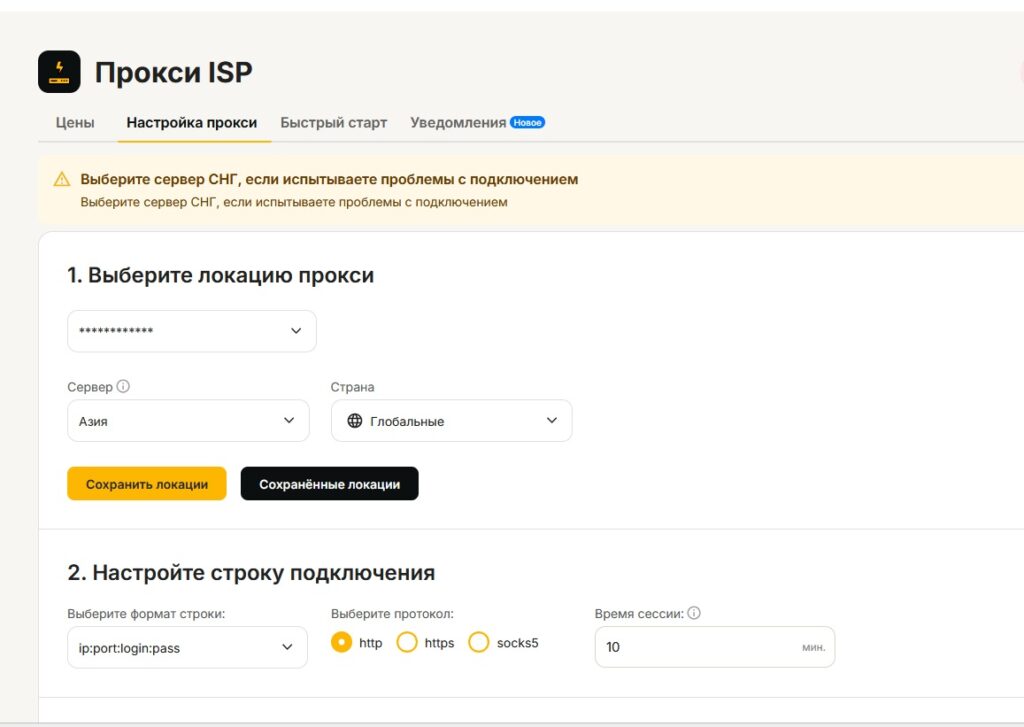Switch to the Настройка прокси tab
This screenshot has width=1024, height=727.
coord(192,123)
